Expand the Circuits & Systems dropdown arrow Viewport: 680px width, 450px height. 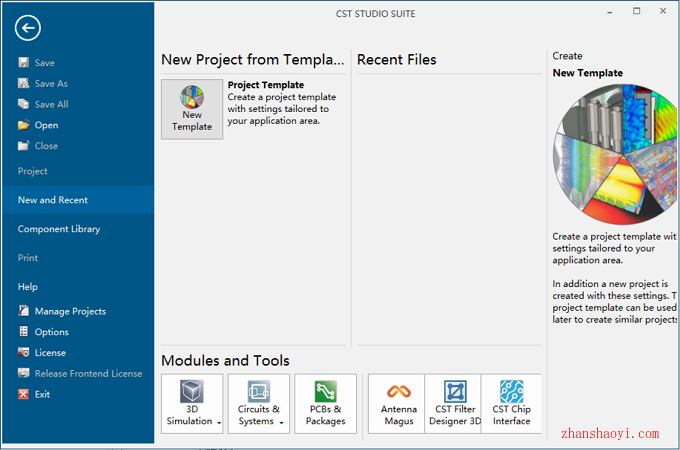281,423
